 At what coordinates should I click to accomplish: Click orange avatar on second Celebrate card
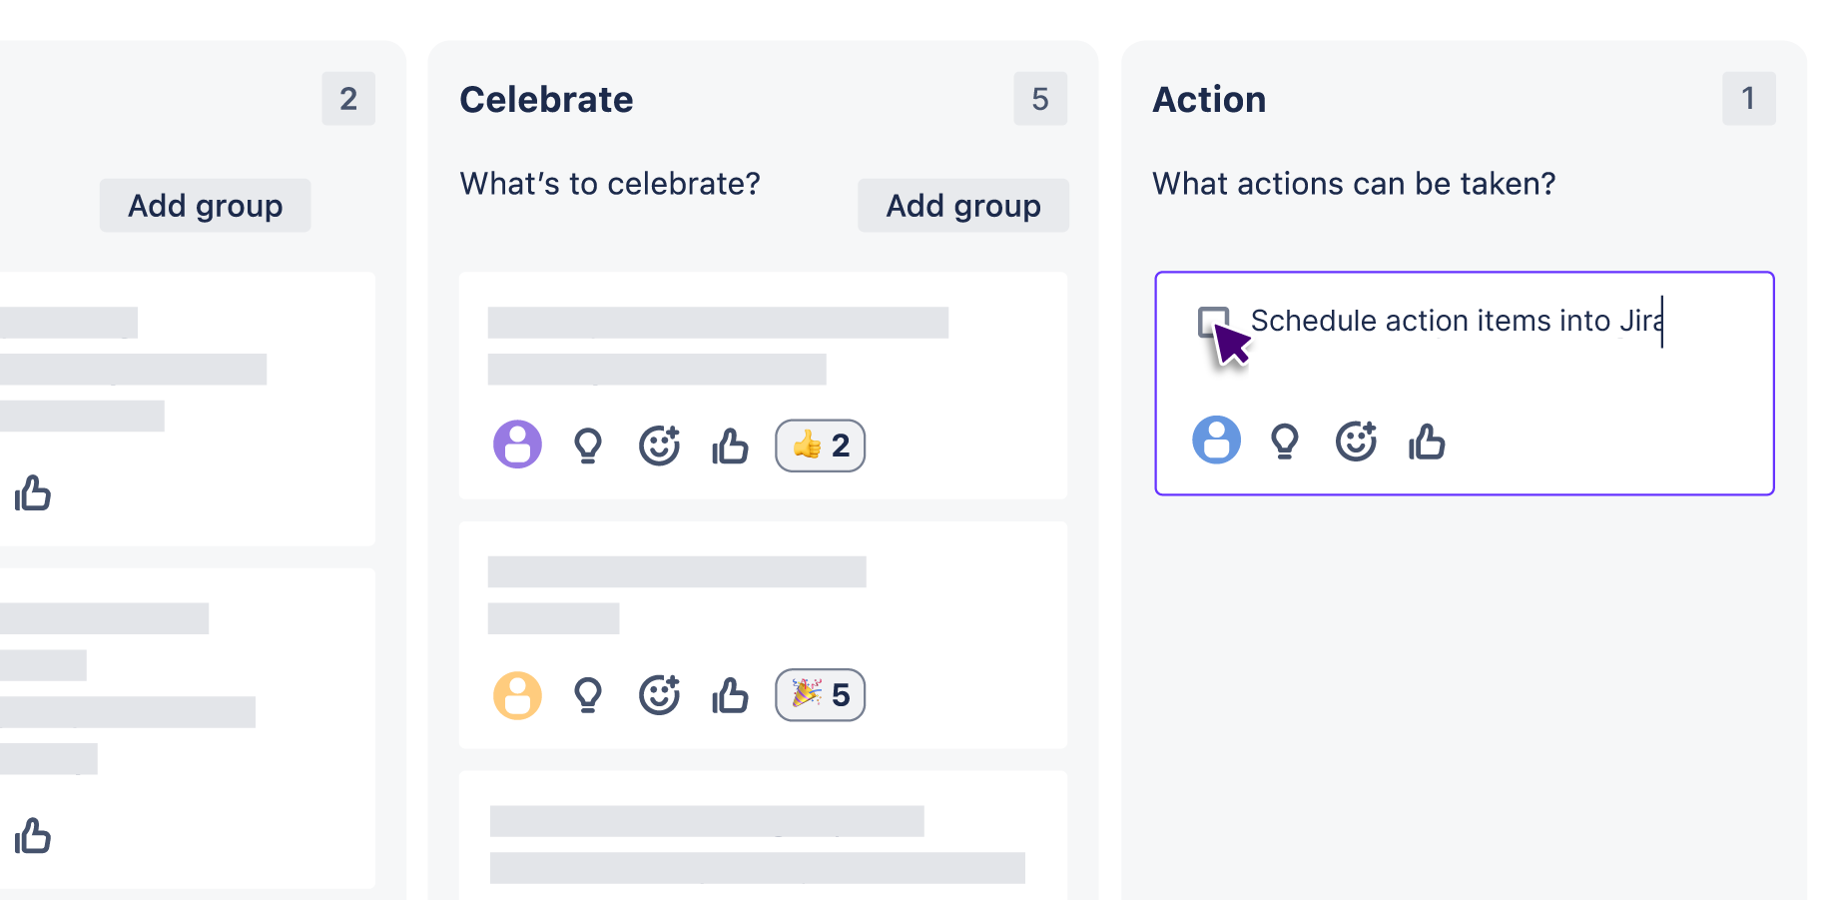(x=517, y=695)
